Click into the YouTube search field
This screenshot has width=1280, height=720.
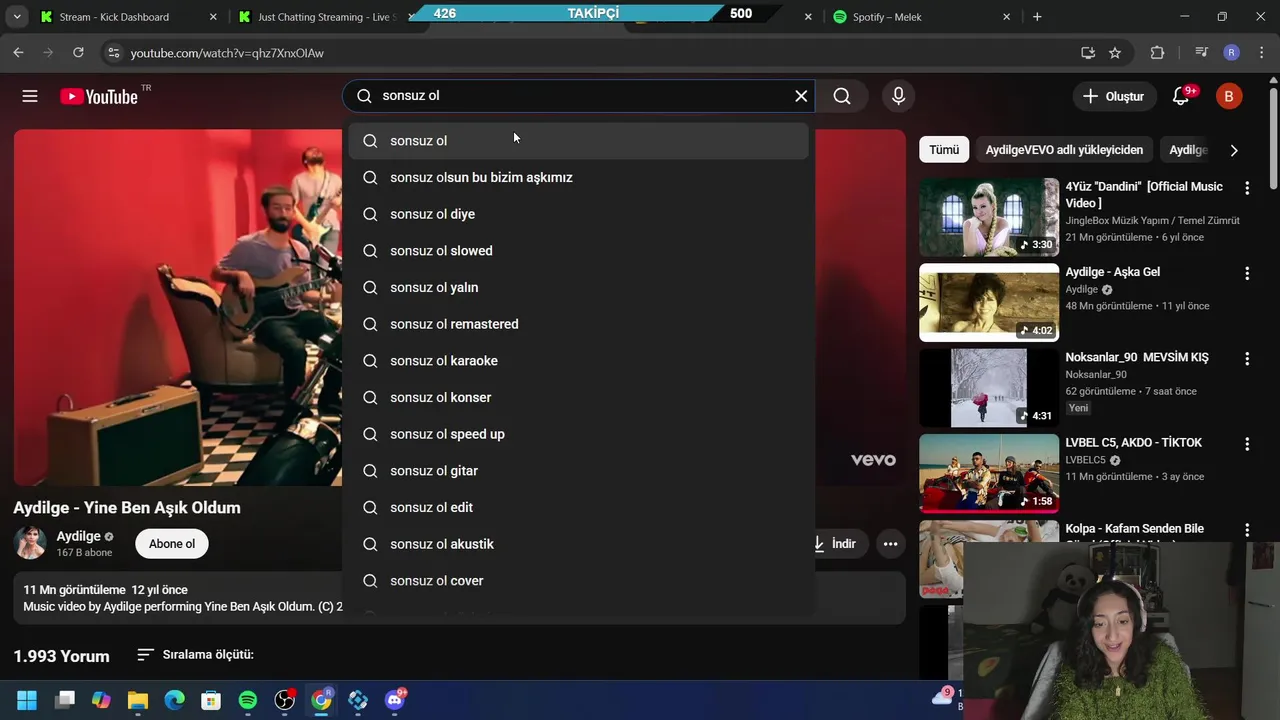pos(580,96)
